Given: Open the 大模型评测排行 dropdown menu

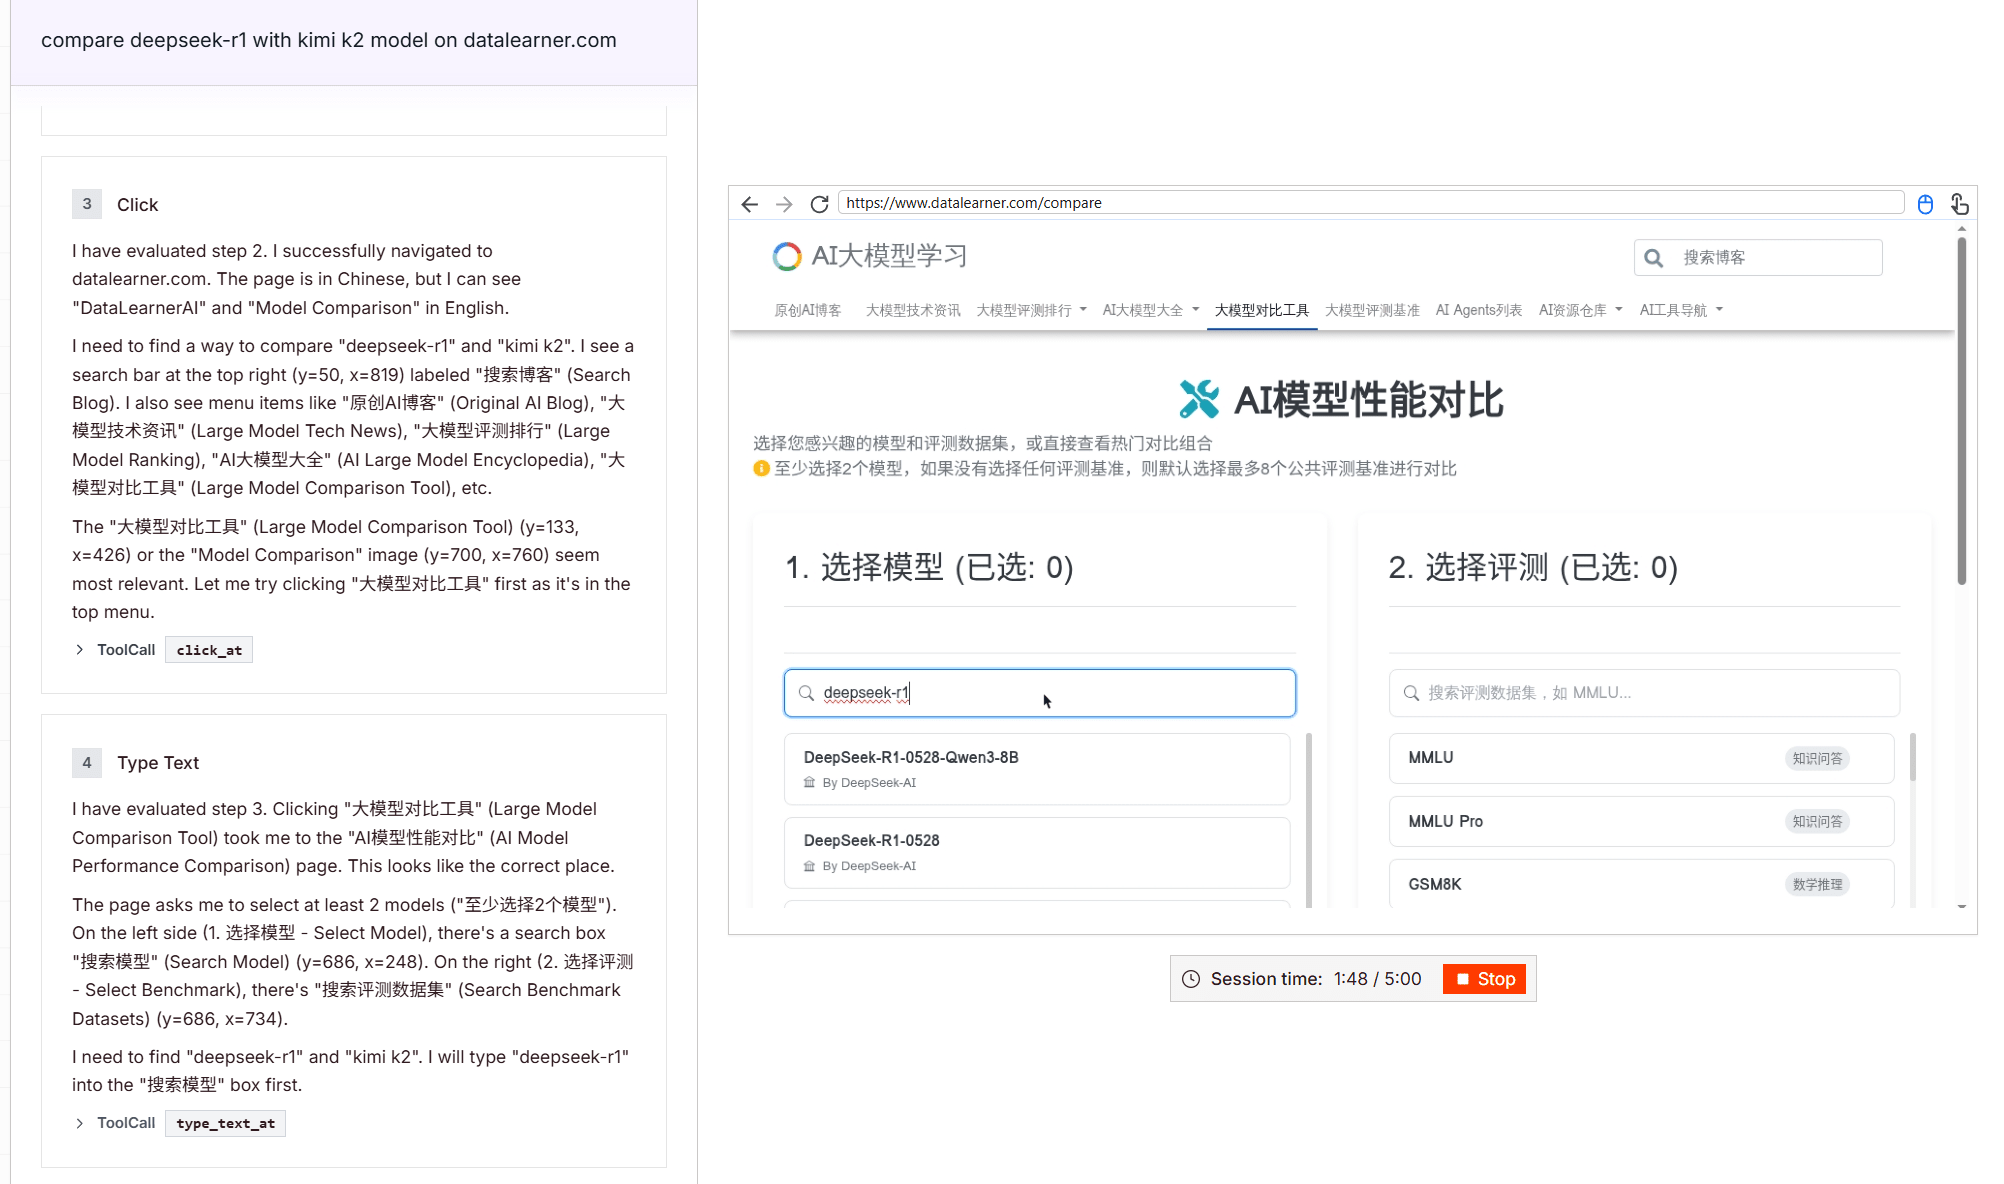Looking at the screenshot, I should point(1030,310).
